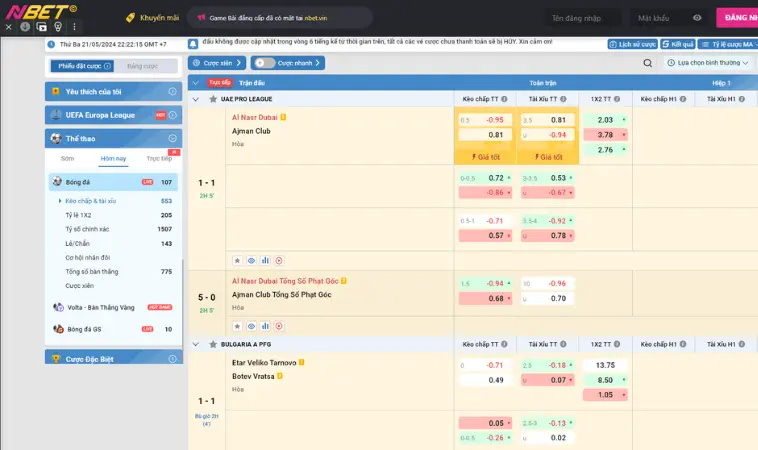This screenshot has width=758, height=450.
Task: Switch to the Sớm tab
Action: point(67,158)
